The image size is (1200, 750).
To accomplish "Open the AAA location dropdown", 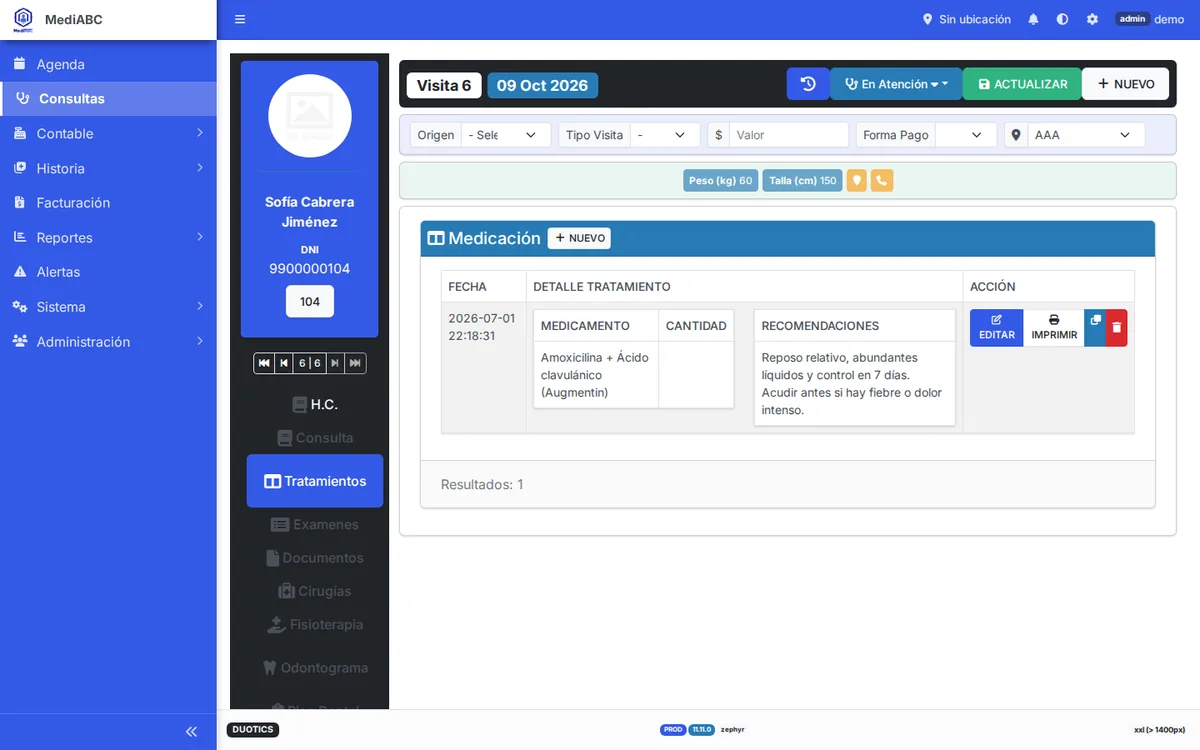I will point(1086,135).
